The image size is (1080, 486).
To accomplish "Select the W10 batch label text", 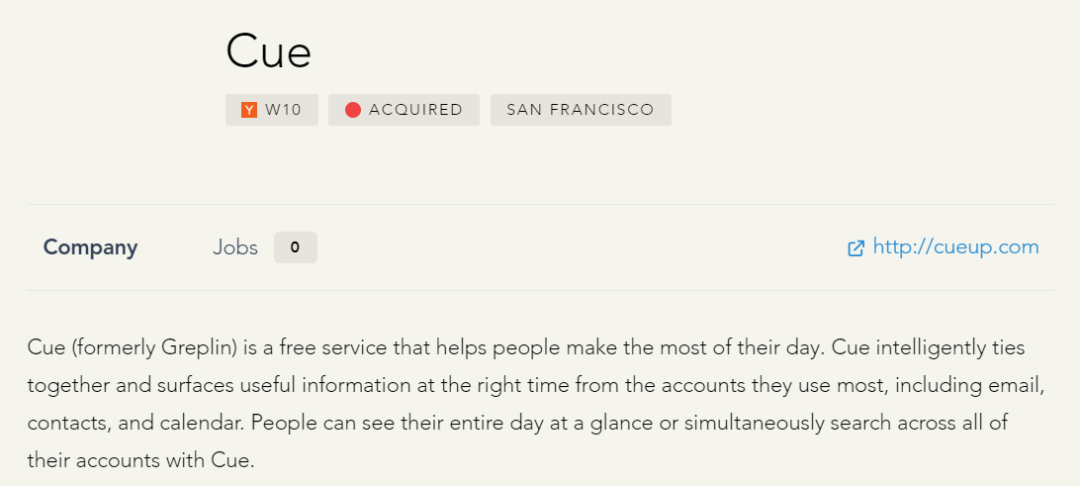I will 283,109.
